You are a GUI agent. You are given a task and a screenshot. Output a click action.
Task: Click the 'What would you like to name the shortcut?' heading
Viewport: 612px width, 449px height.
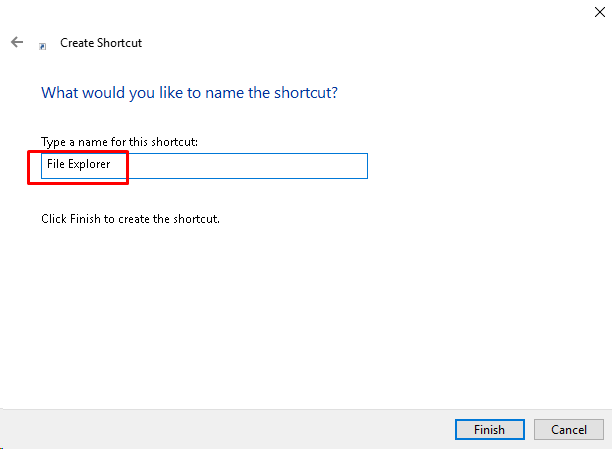click(x=189, y=93)
